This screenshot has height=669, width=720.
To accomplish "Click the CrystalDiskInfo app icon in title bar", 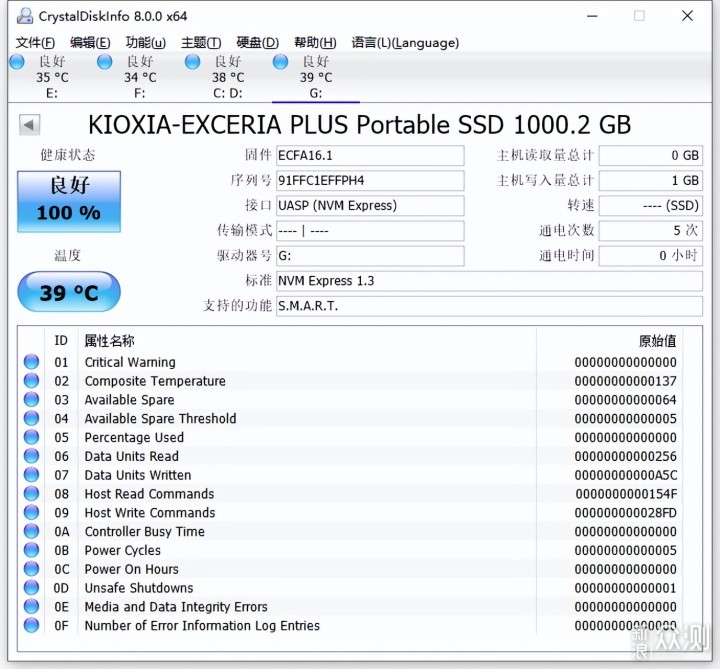I will [25, 16].
